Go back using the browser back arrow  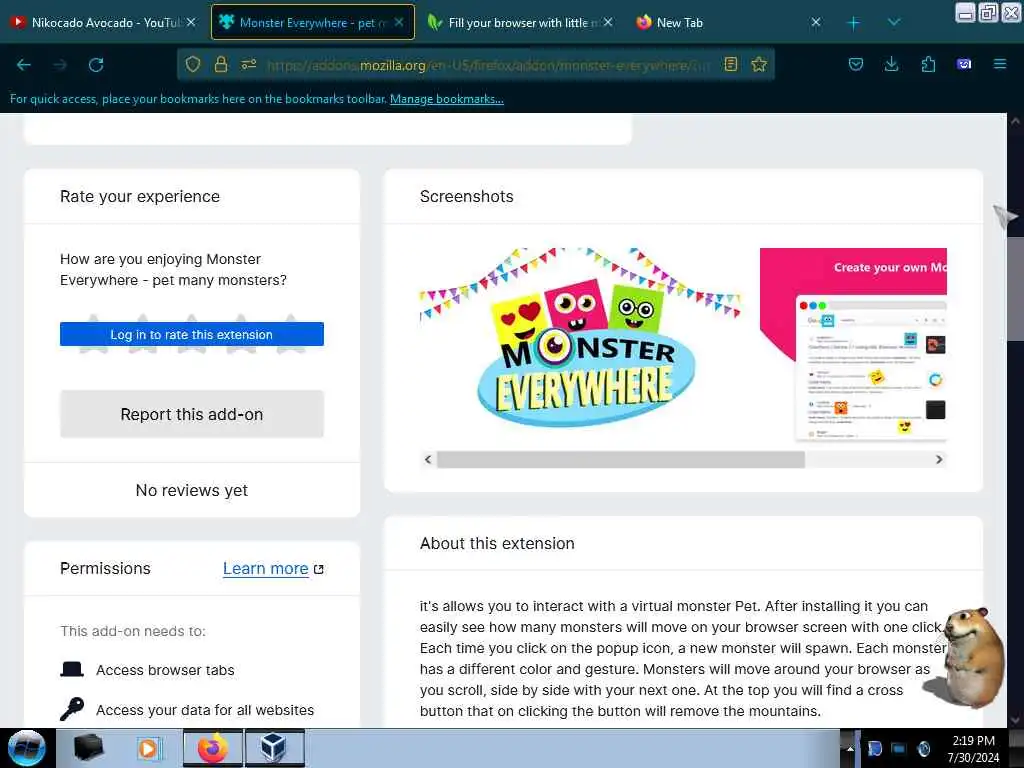click(x=24, y=65)
